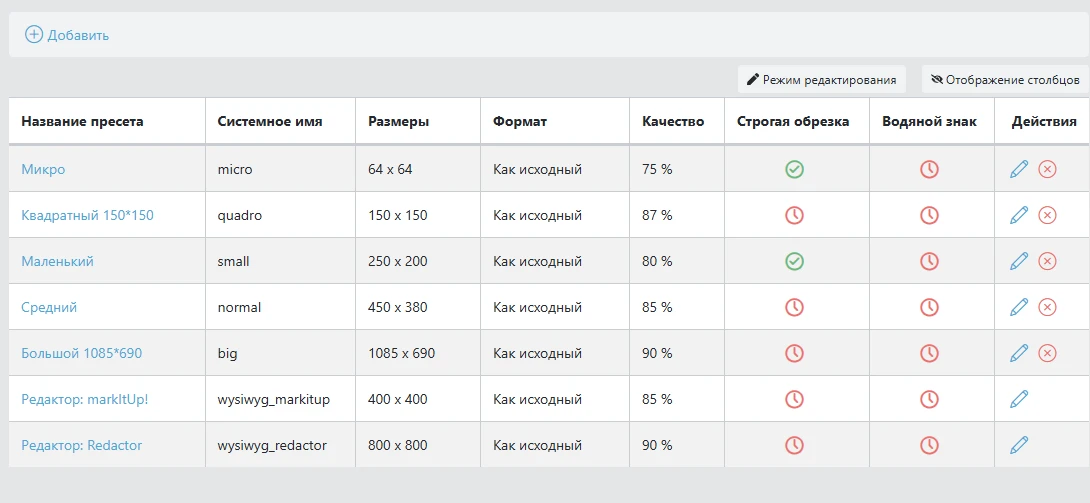The height and width of the screenshot is (503, 1090).
Task: Click the Режим редактирования button
Action: click(822, 79)
